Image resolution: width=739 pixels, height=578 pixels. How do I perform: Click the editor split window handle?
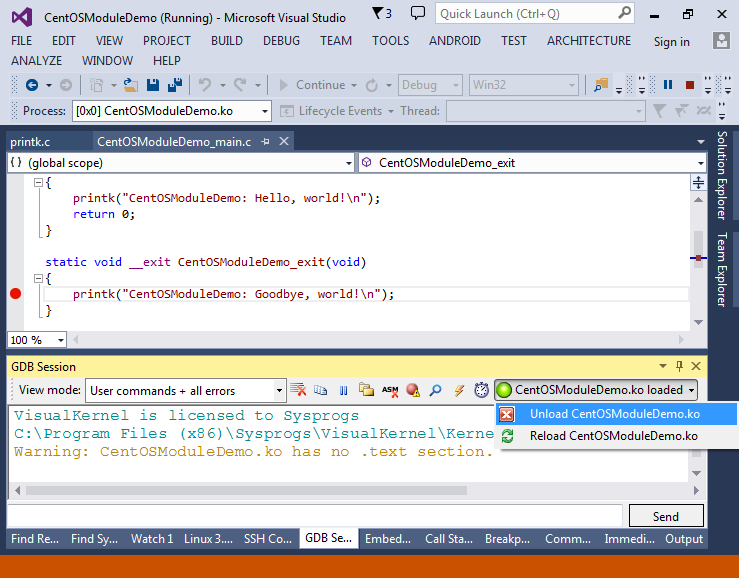pos(698,182)
